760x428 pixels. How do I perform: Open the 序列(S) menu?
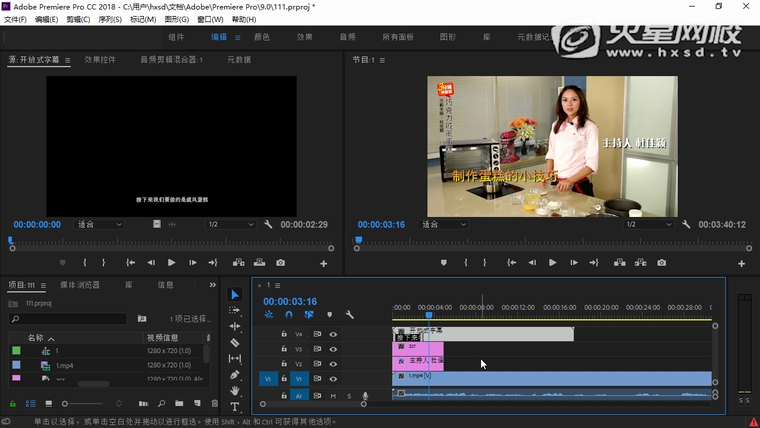tap(110, 19)
